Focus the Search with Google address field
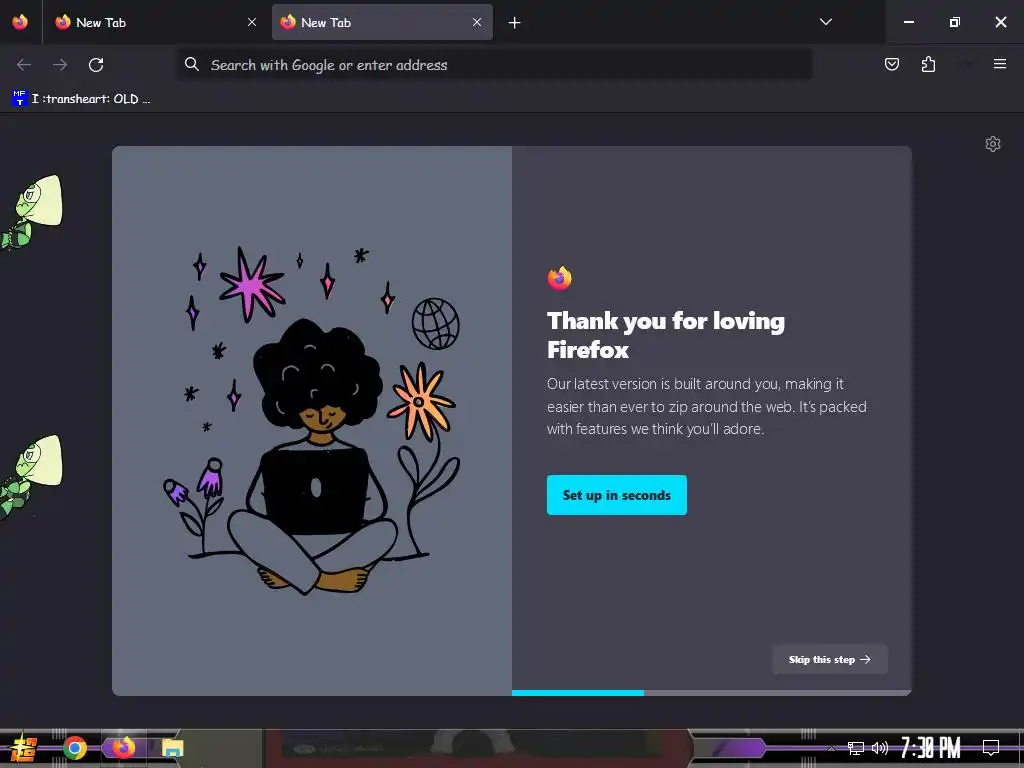Screen dimensions: 1024x768 494,64
